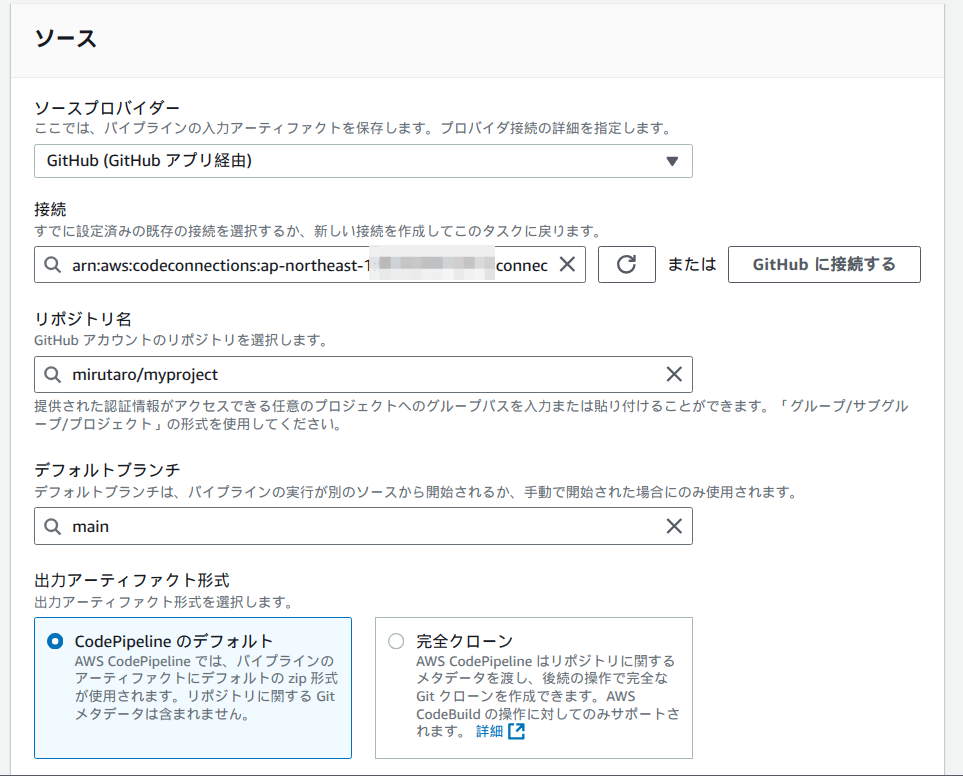Open the 詳細 link
This screenshot has height=776, width=963.
point(489,731)
